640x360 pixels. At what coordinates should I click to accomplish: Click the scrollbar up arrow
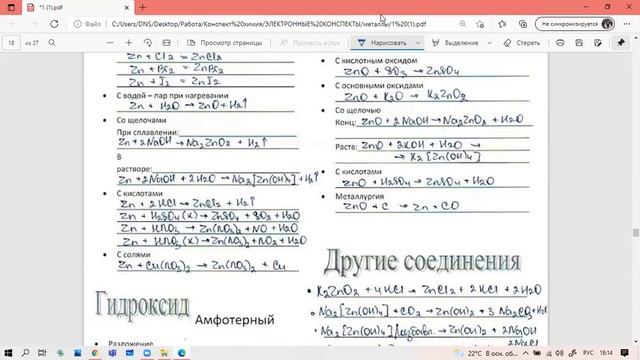[x=636, y=38]
